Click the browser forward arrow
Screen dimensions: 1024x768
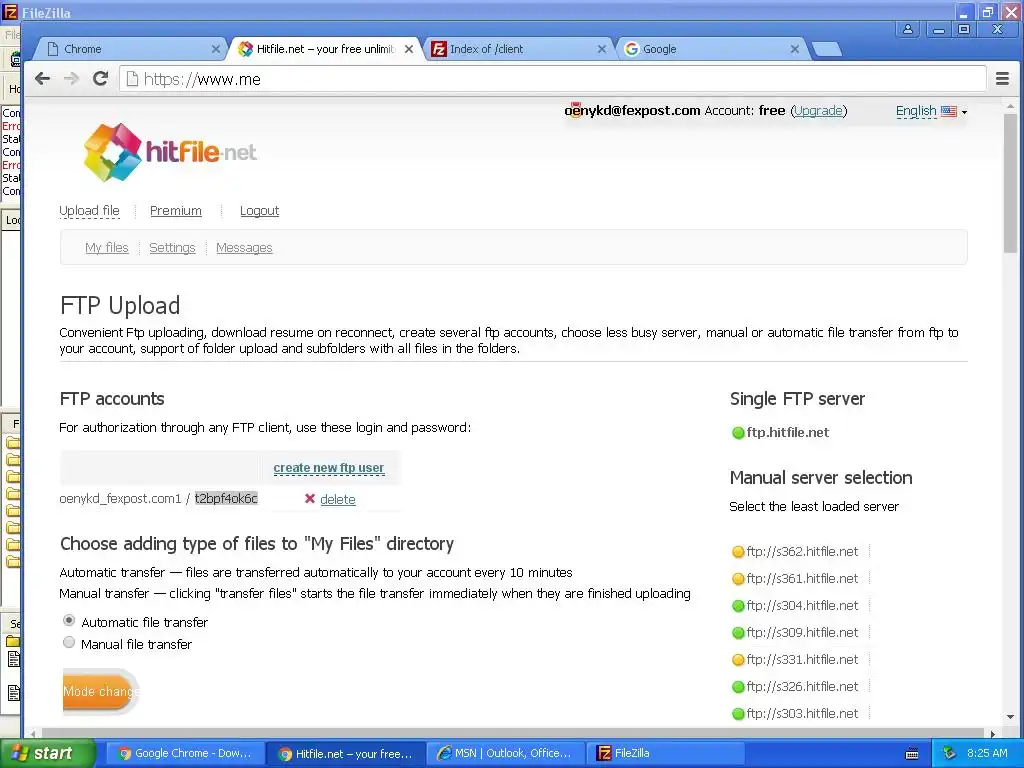pos(71,79)
